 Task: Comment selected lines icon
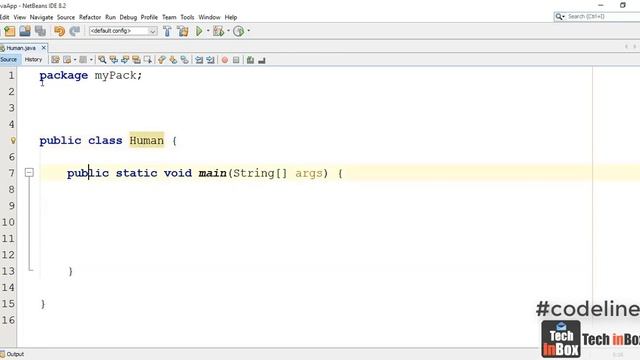pyautogui.click(x=250, y=60)
